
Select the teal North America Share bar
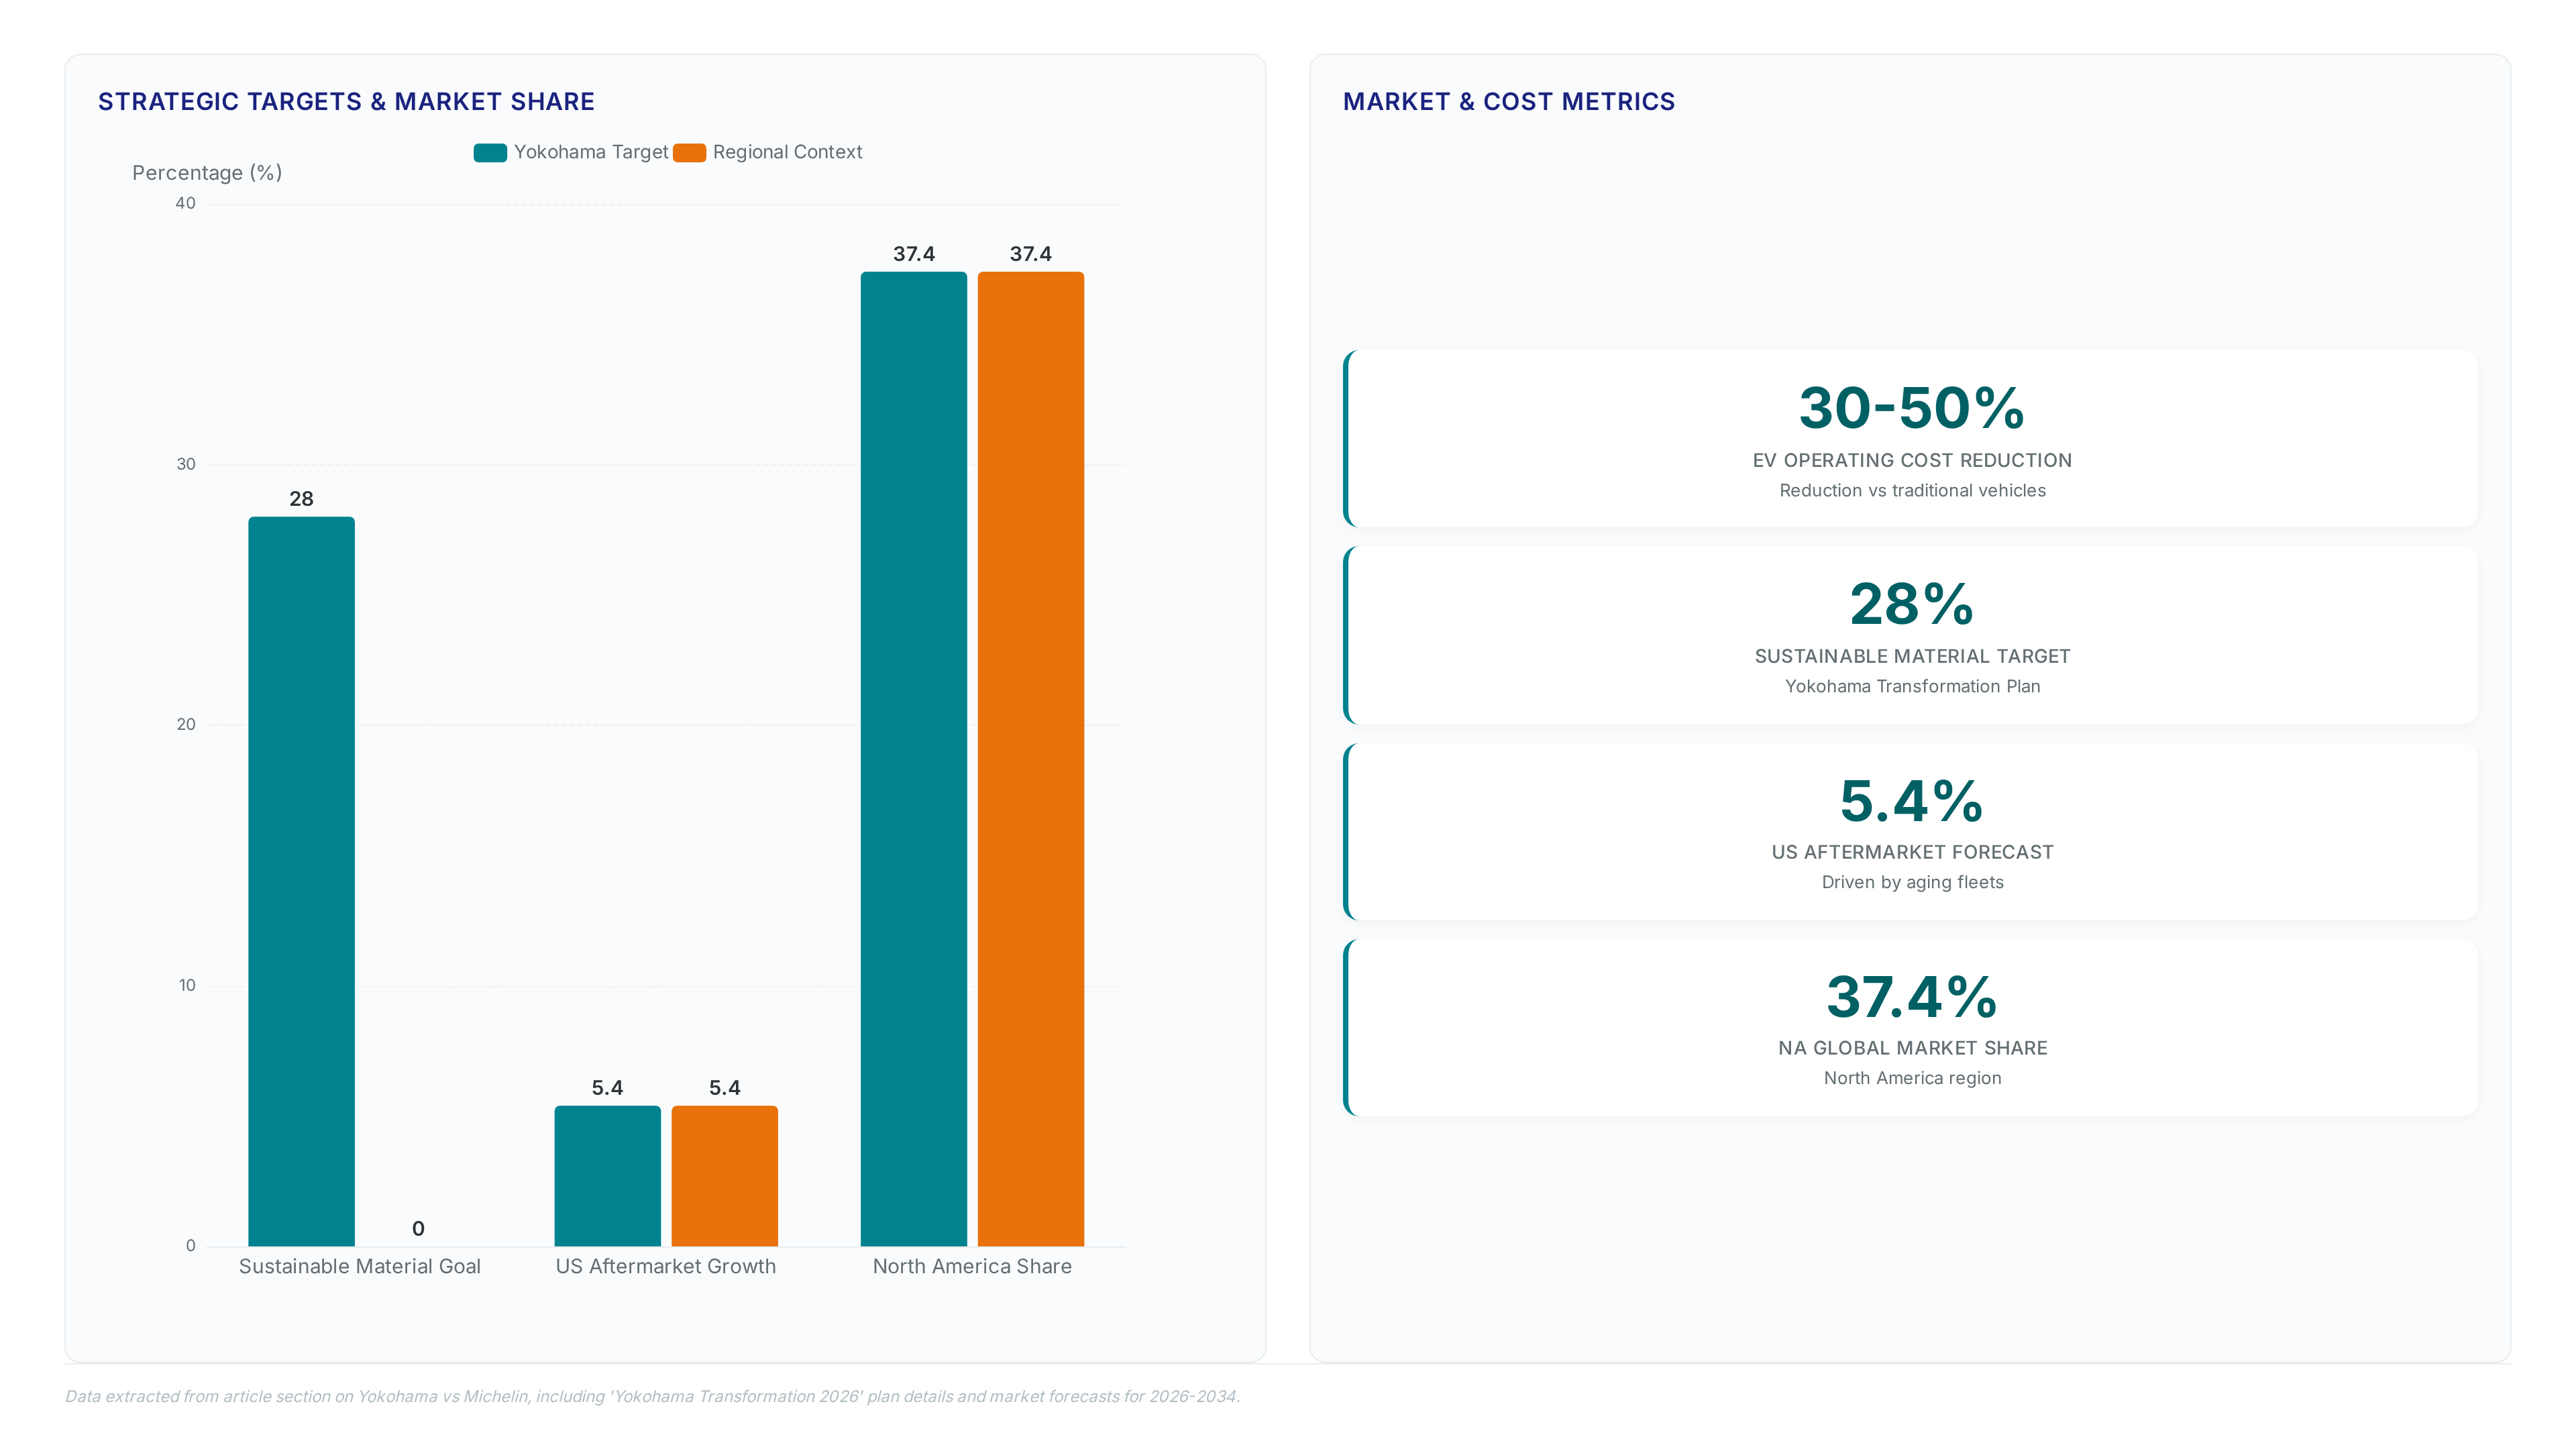914,759
